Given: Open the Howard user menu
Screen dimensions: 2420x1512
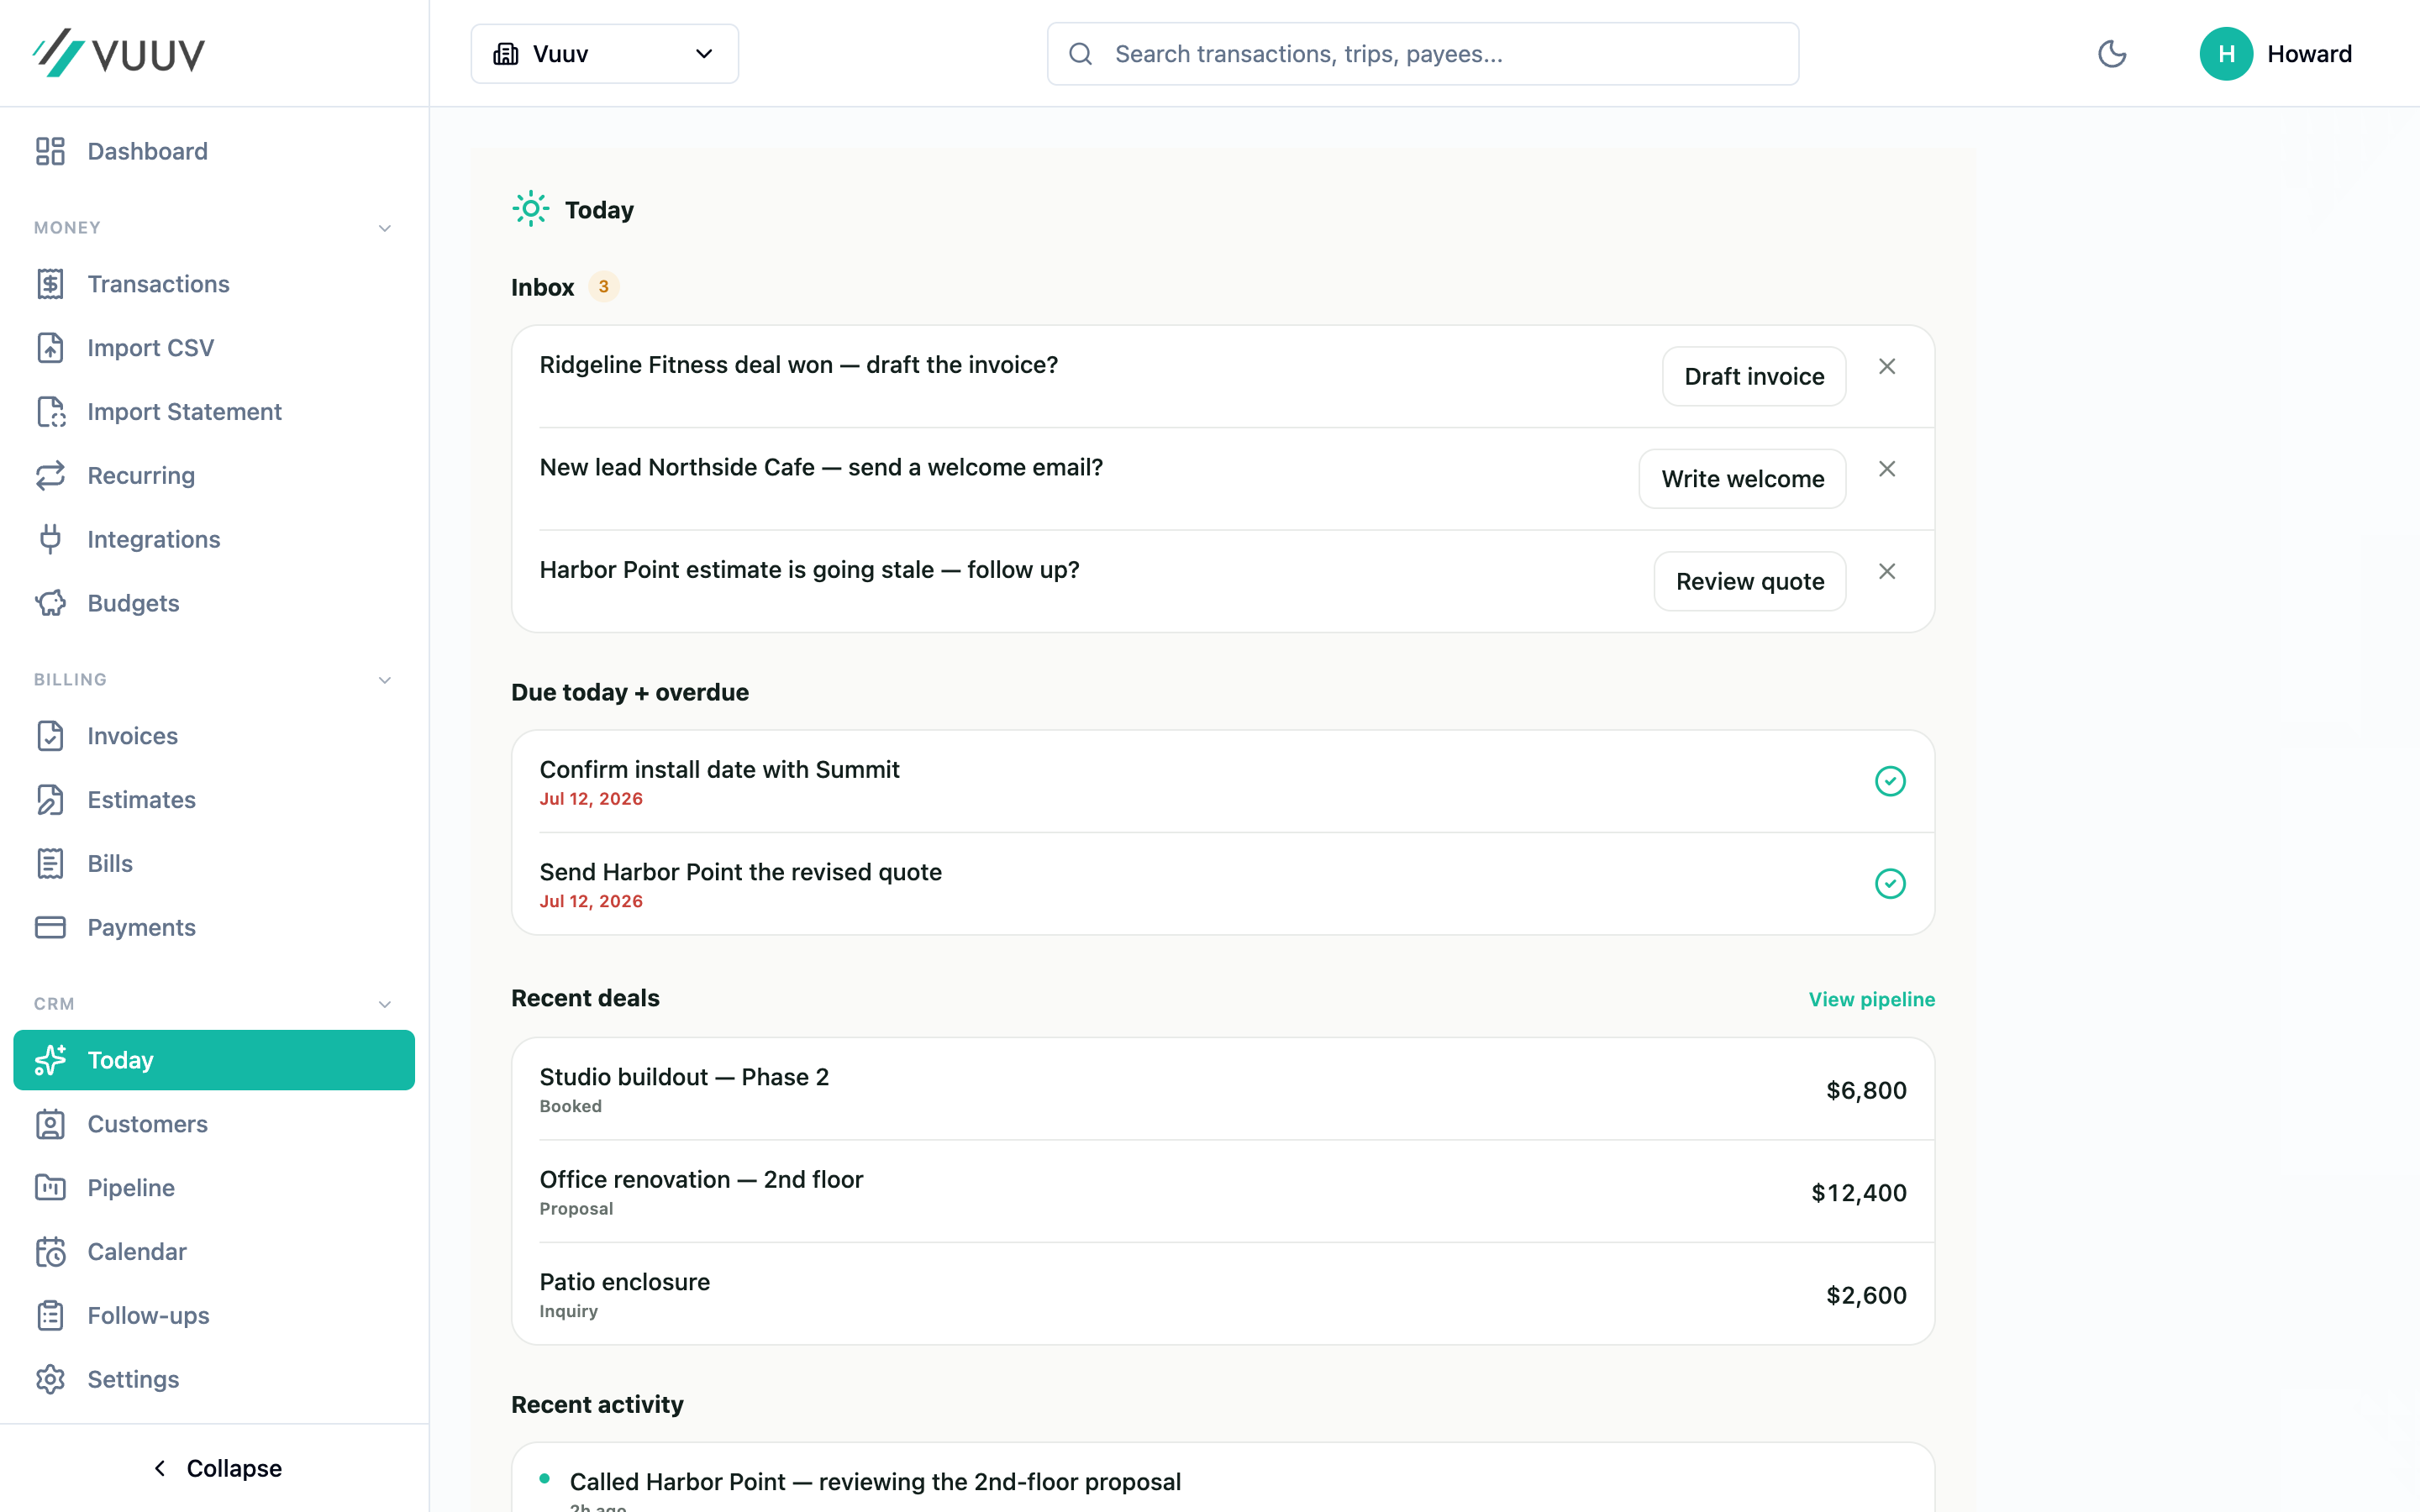Looking at the screenshot, I should point(2276,54).
